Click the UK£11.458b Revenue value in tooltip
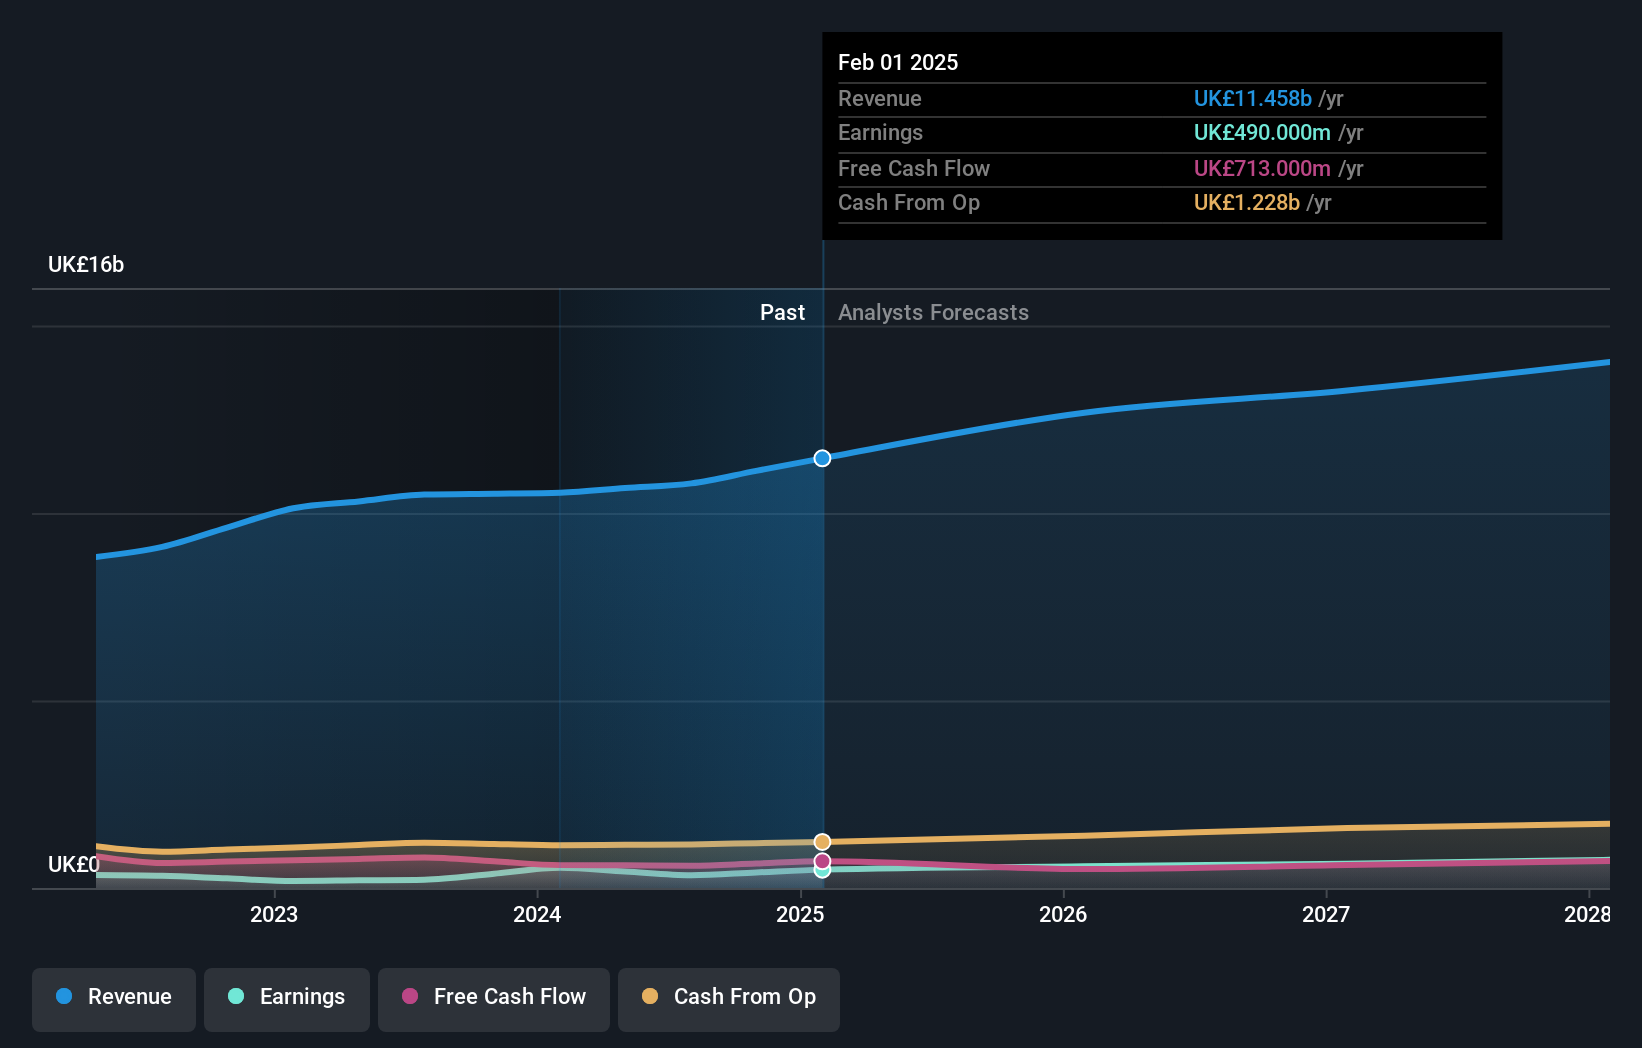This screenshot has height=1048, width=1642. tap(1253, 99)
